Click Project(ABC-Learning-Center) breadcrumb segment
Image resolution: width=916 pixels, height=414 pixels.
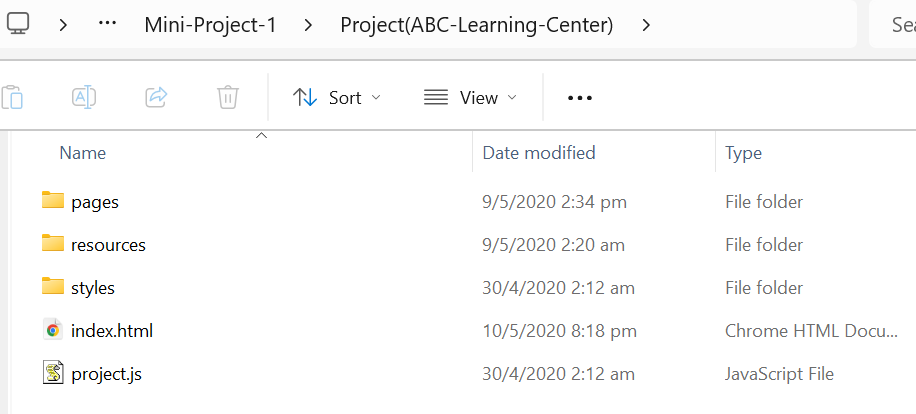(x=477, y=24)
